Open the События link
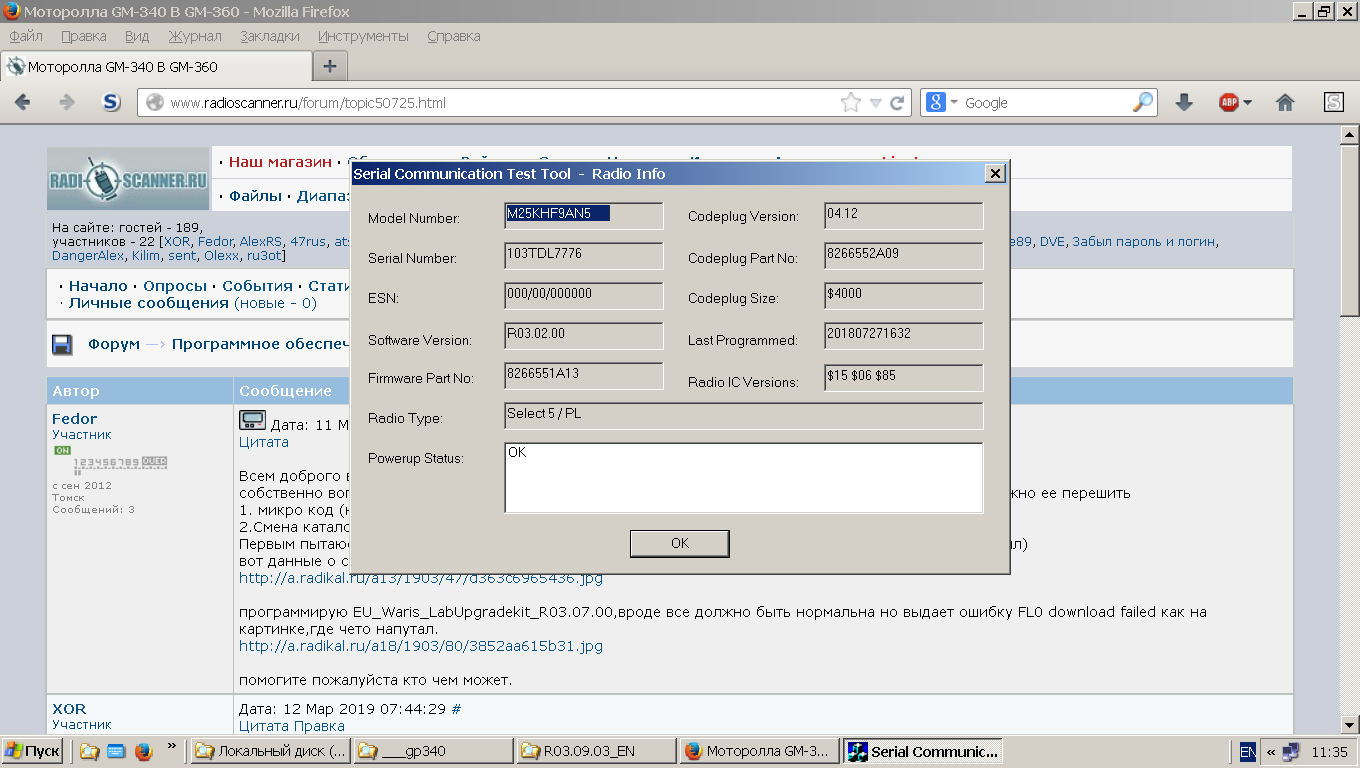 click(x=257, y=286)
